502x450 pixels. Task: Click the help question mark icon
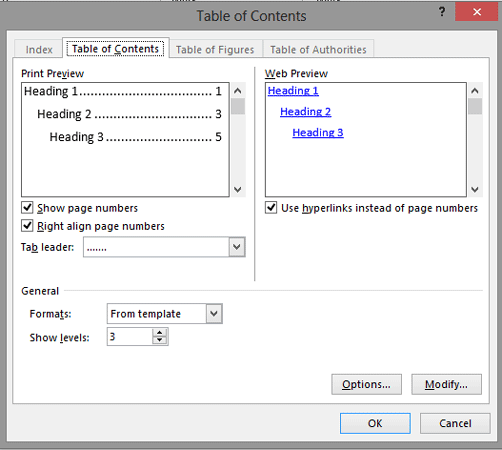[442, 12]
